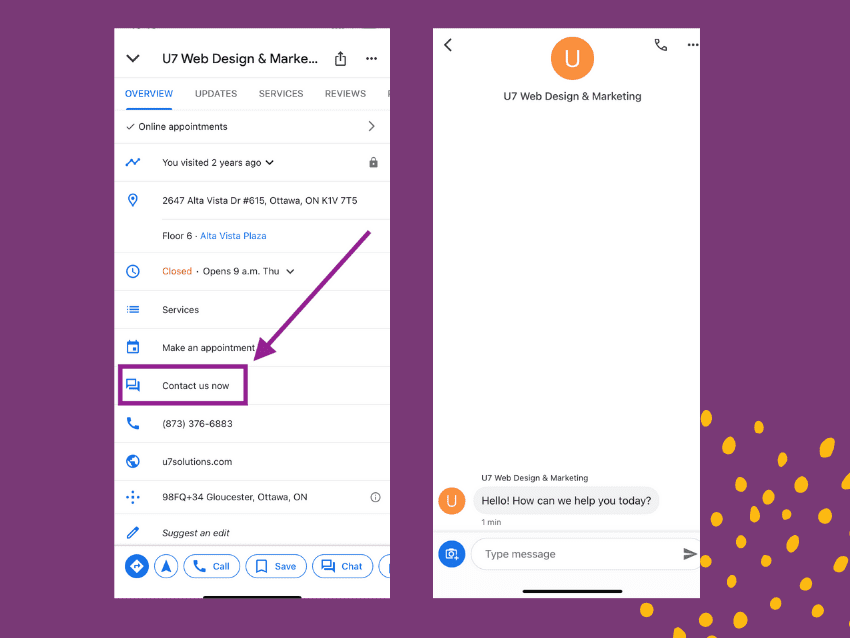
Task: Open the three-dot menu beside the share icon
Action: [x=371, y=59]
